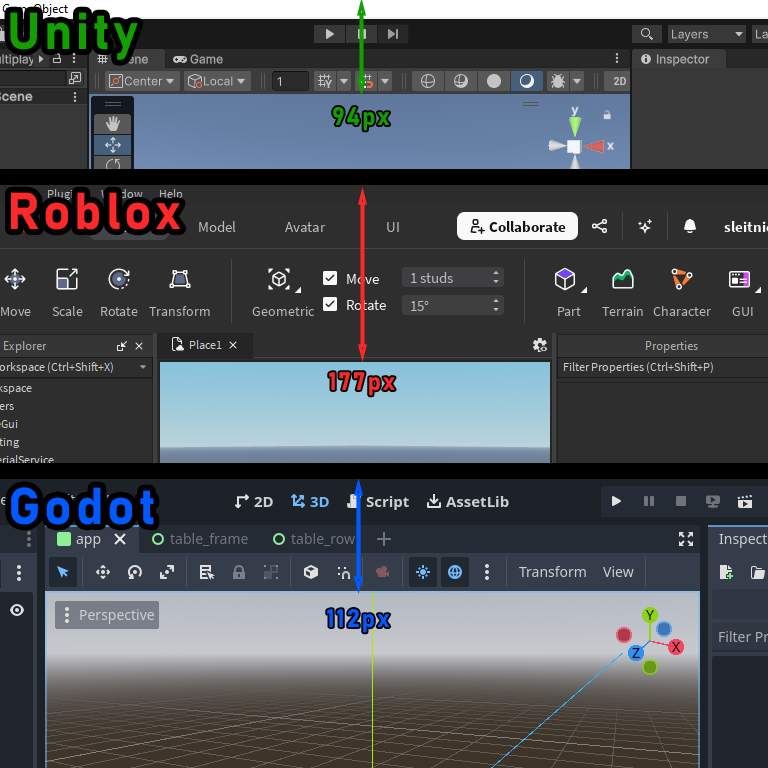Click Unity's debug bug icon
Screen dimensions: 768x768
[x=557, y=81]
